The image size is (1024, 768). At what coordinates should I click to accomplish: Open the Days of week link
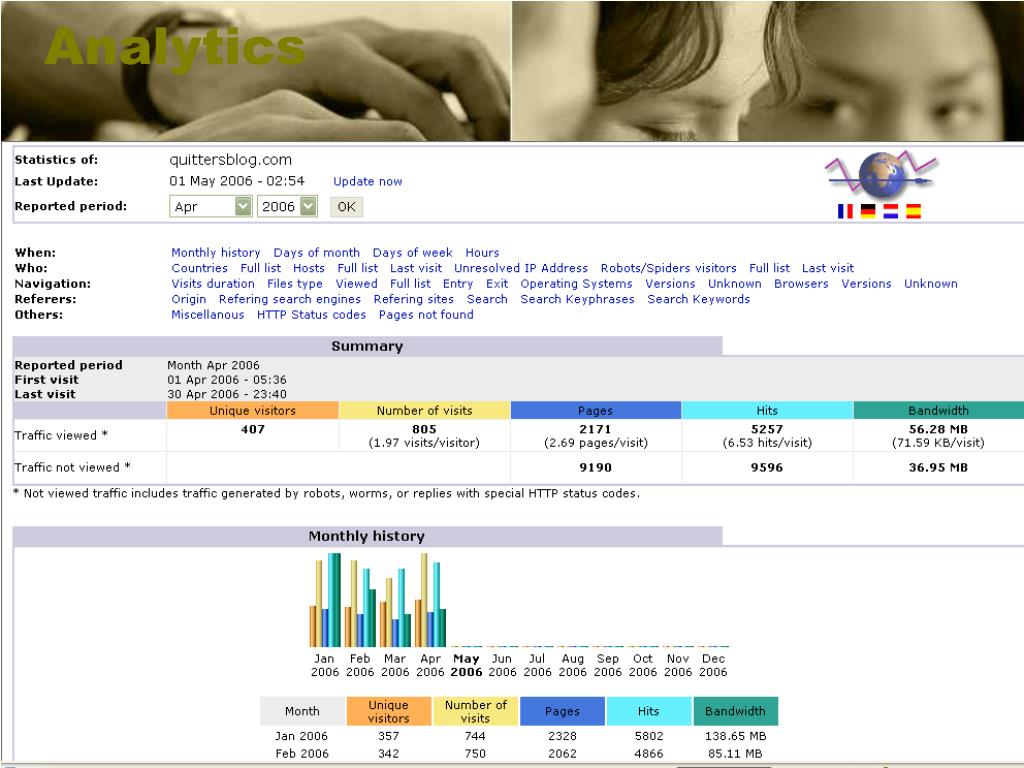[412, 253]
